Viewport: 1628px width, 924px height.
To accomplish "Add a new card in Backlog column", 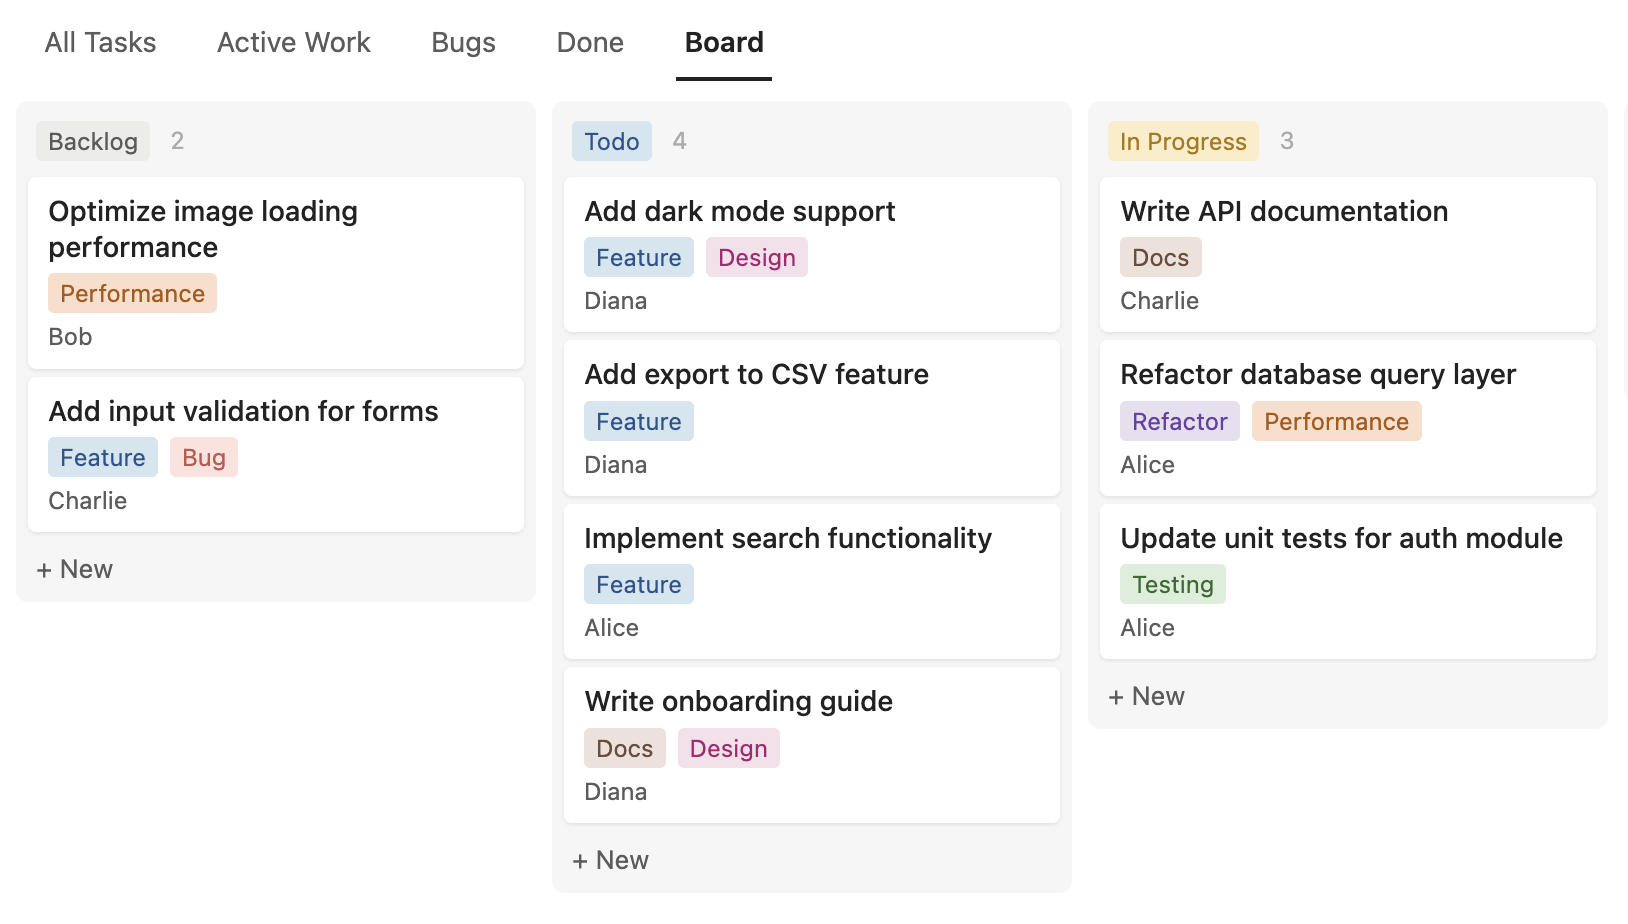I will pyautogui.click(x=75, y=570).
